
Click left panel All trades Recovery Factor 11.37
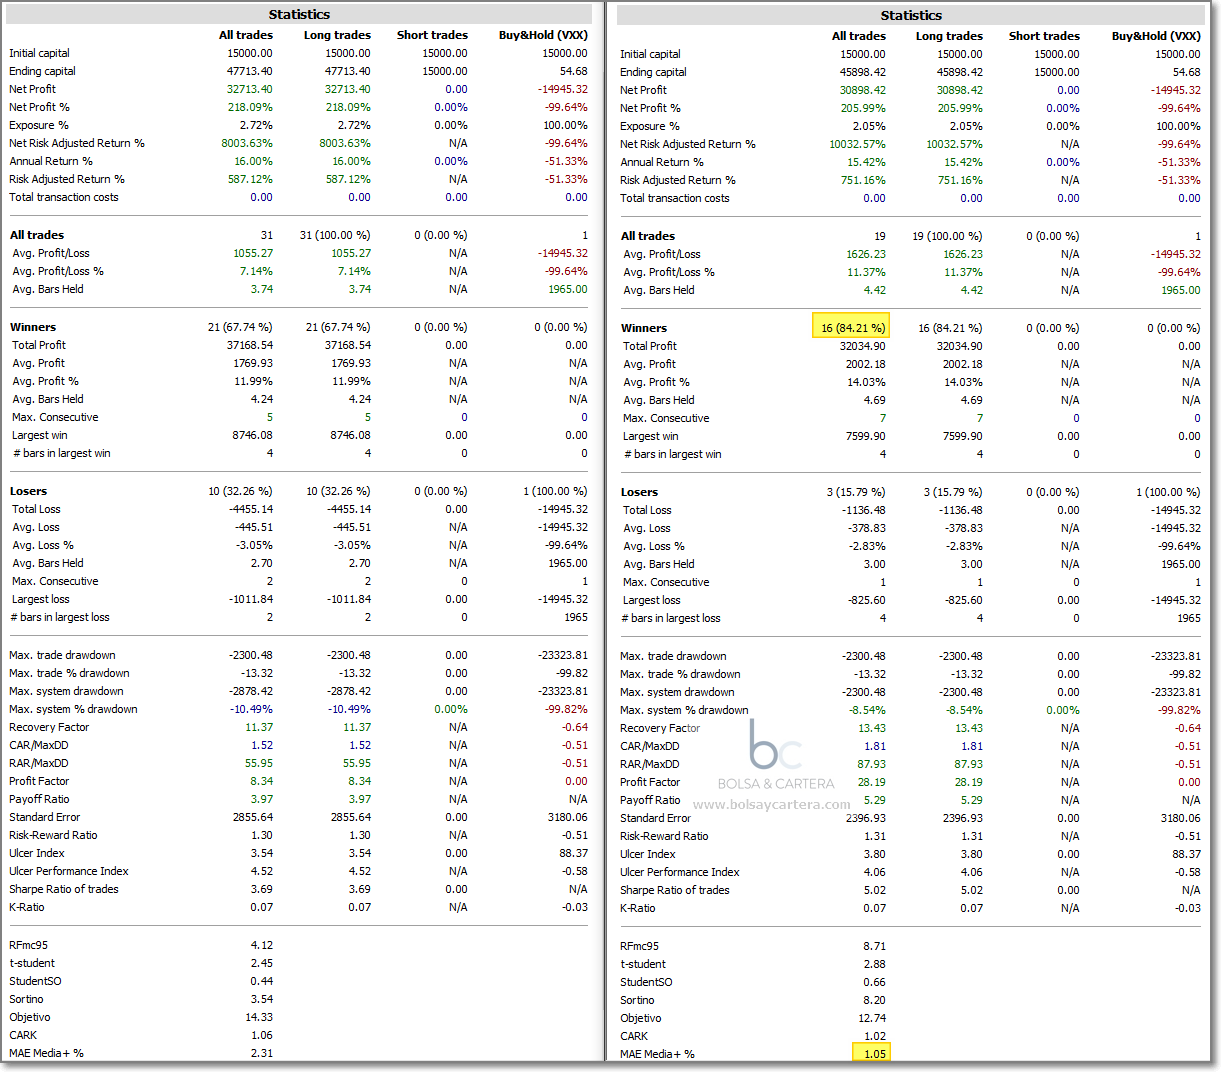coord(259,727)
